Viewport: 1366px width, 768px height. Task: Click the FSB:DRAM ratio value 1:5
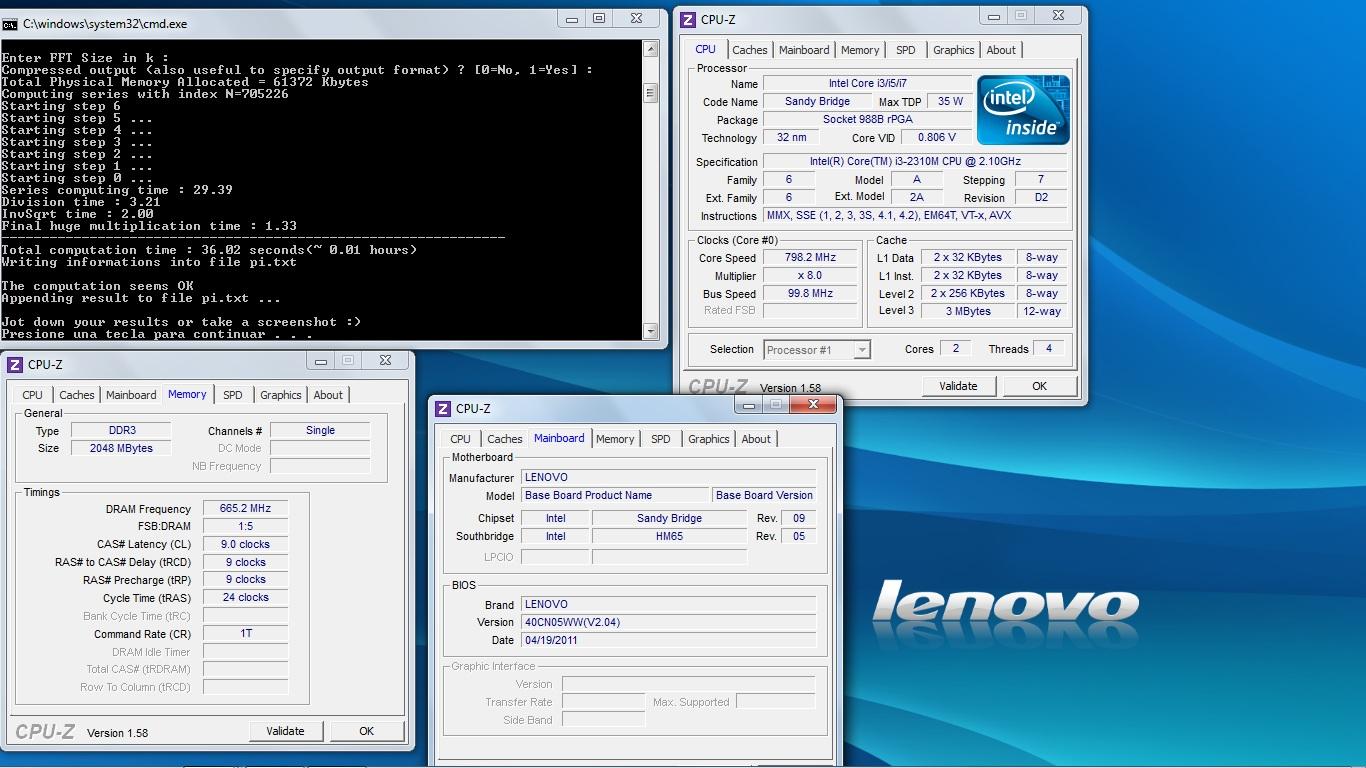(245, 526)
